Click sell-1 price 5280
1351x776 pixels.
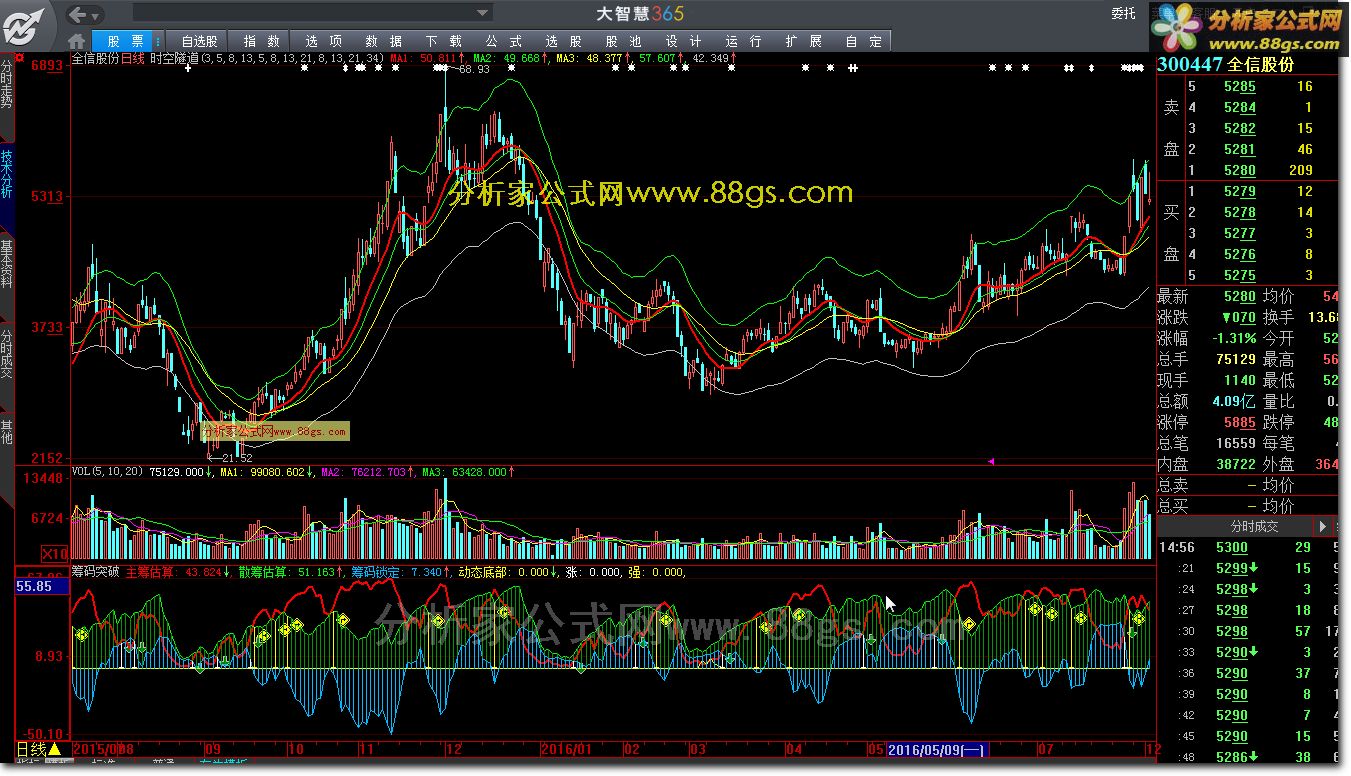coord(1240,171)
